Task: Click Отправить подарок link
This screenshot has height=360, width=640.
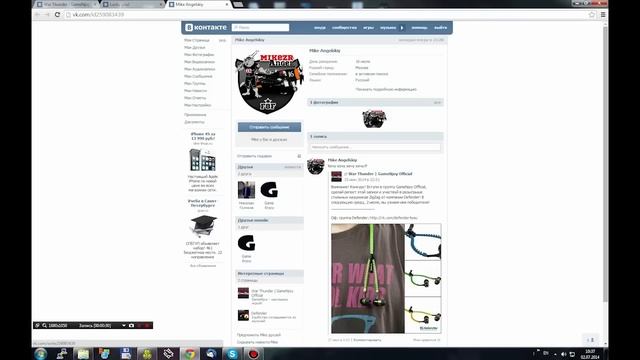Action: [254, 156]
